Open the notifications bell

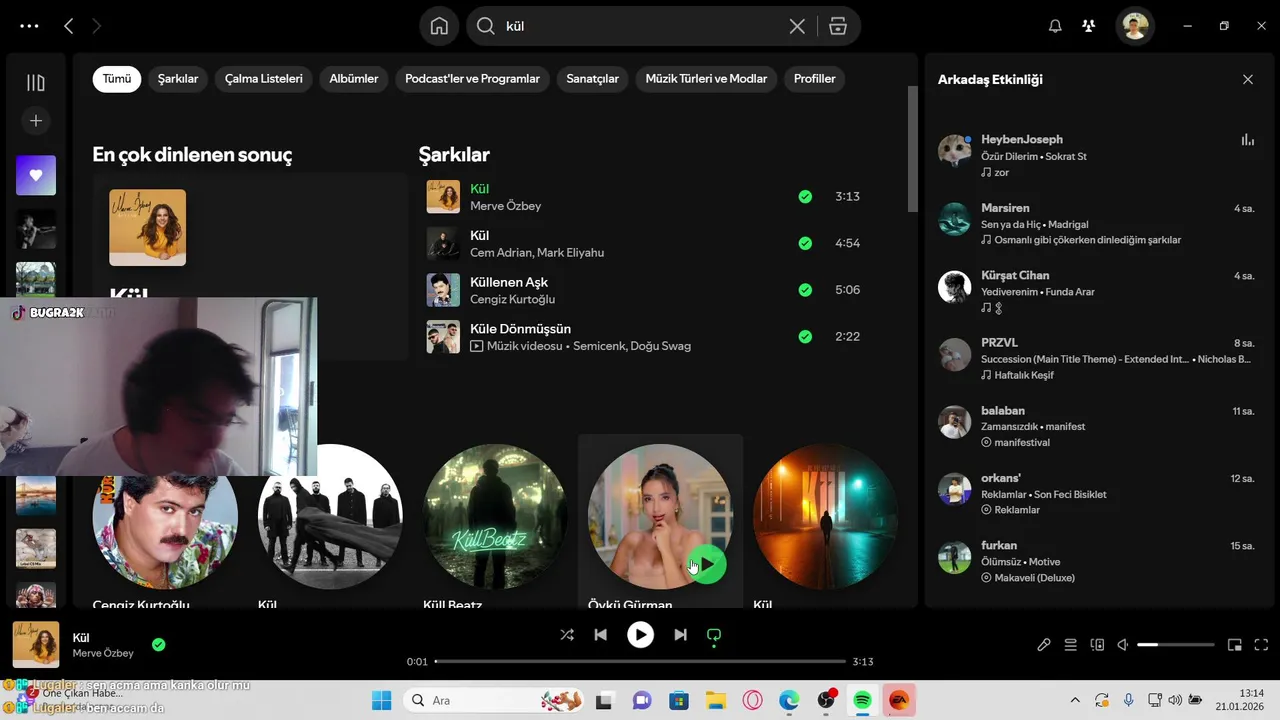point(1055,26)
